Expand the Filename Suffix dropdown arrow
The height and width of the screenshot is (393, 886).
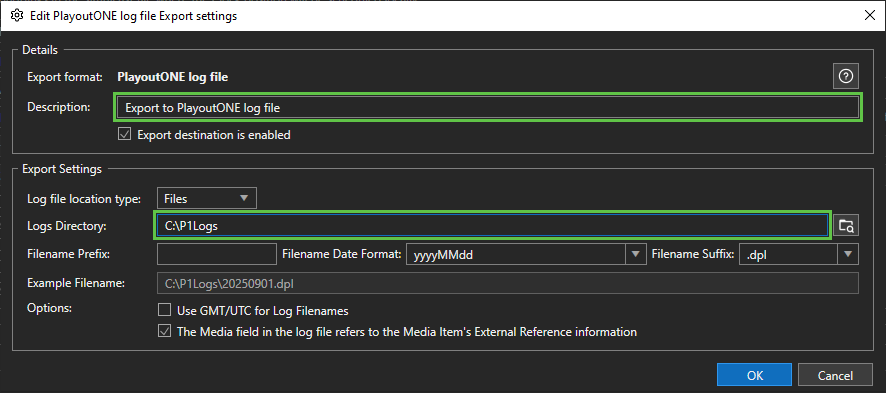pos(848,254)
